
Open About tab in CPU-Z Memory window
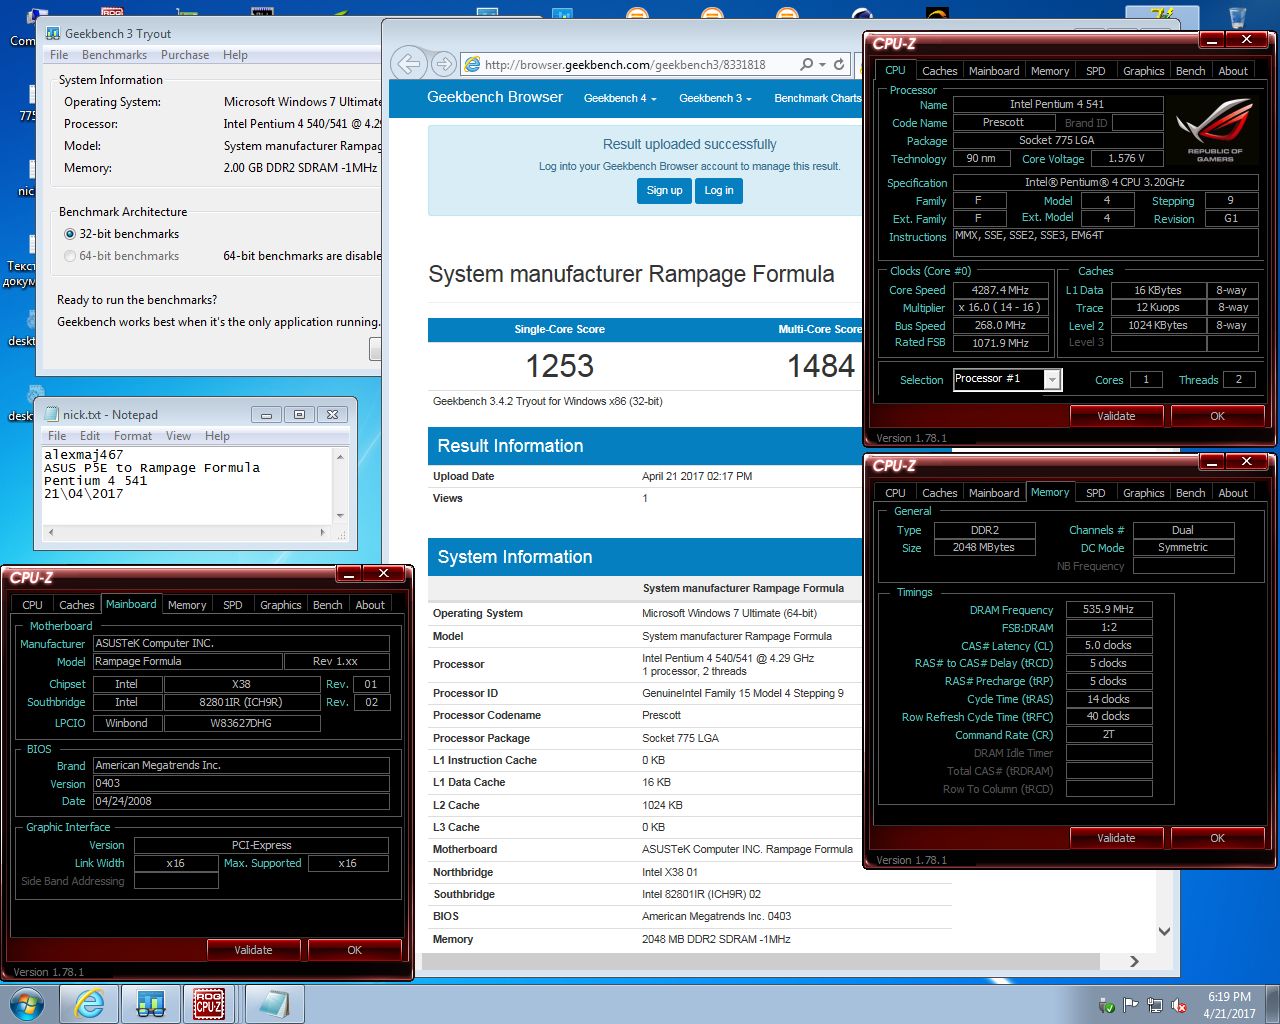point(1232,493)
